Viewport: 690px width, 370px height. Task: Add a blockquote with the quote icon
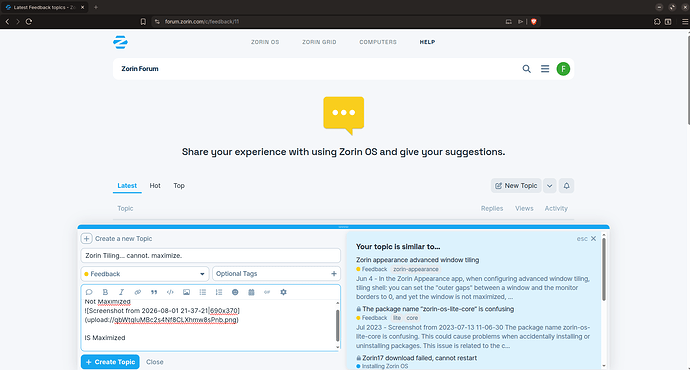(x=154, y=292)
